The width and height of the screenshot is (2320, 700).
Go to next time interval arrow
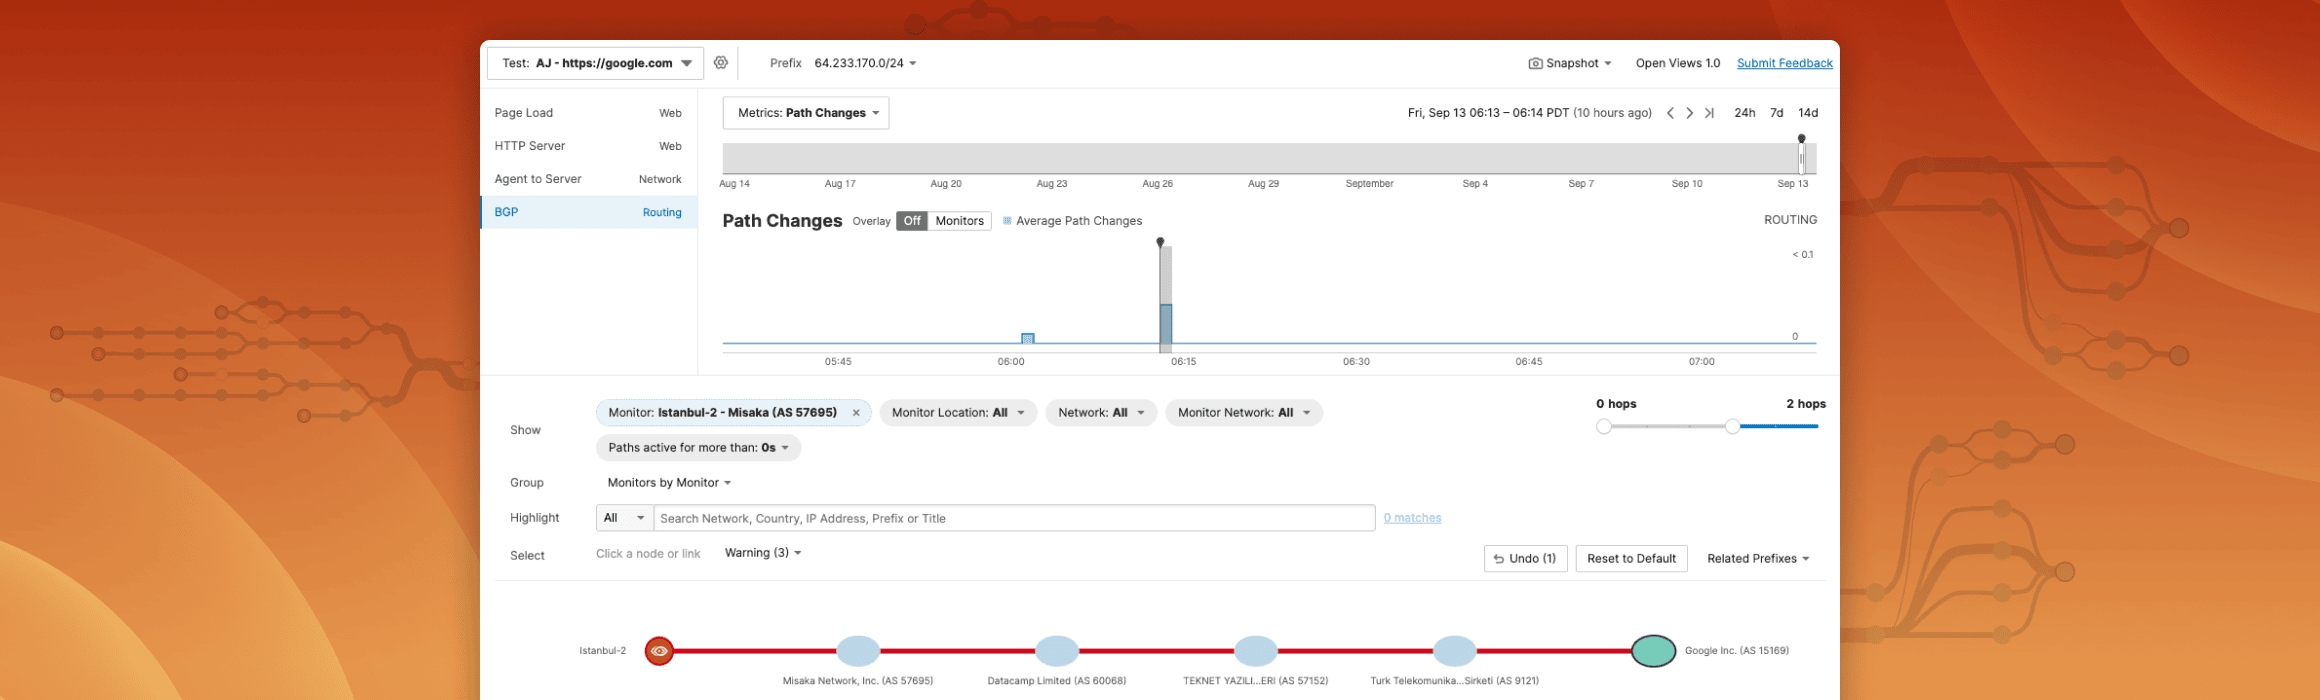[x=1690, y=113]
